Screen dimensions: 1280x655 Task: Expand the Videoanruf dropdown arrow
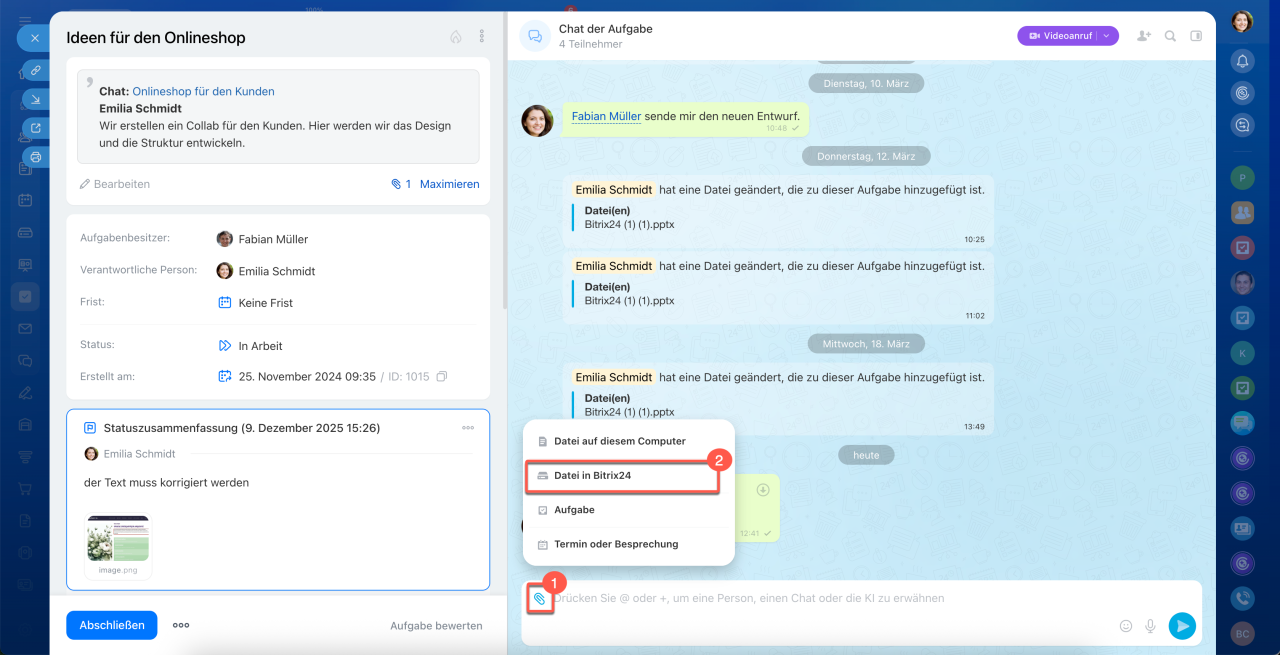tap(1106, 36)
